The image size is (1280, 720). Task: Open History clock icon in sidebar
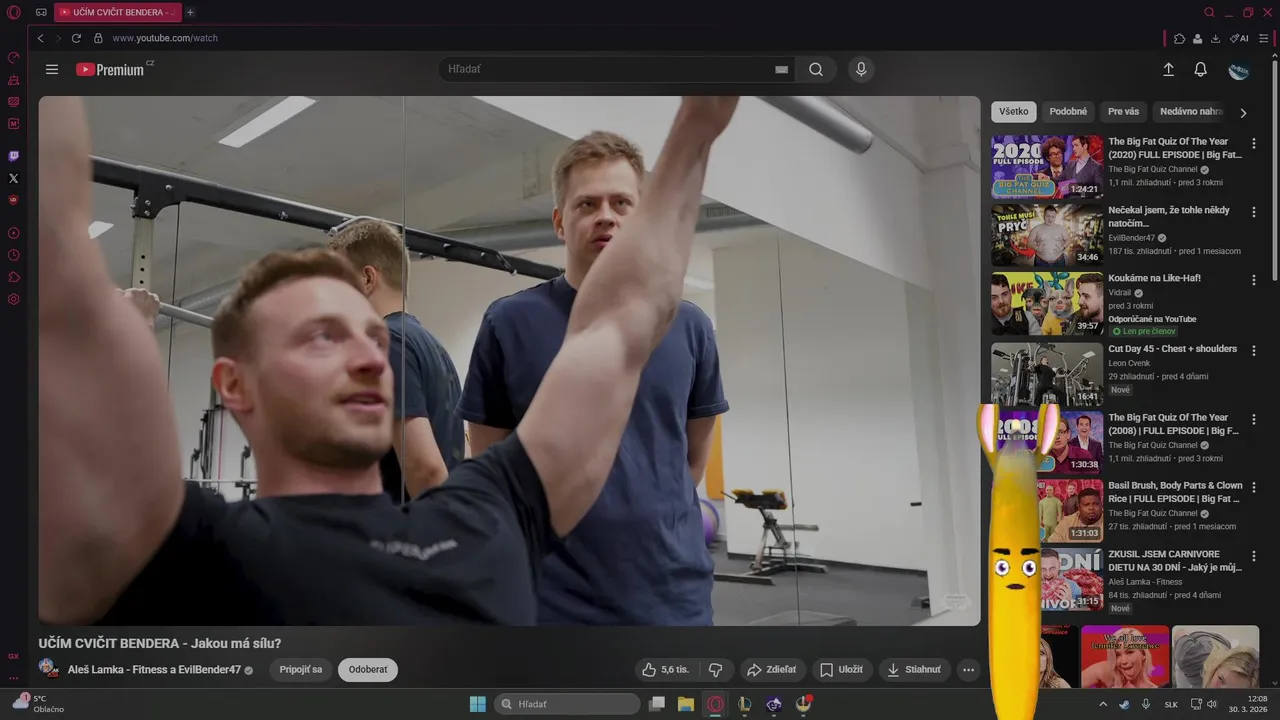pyautogui.click(x=13, y=255)
